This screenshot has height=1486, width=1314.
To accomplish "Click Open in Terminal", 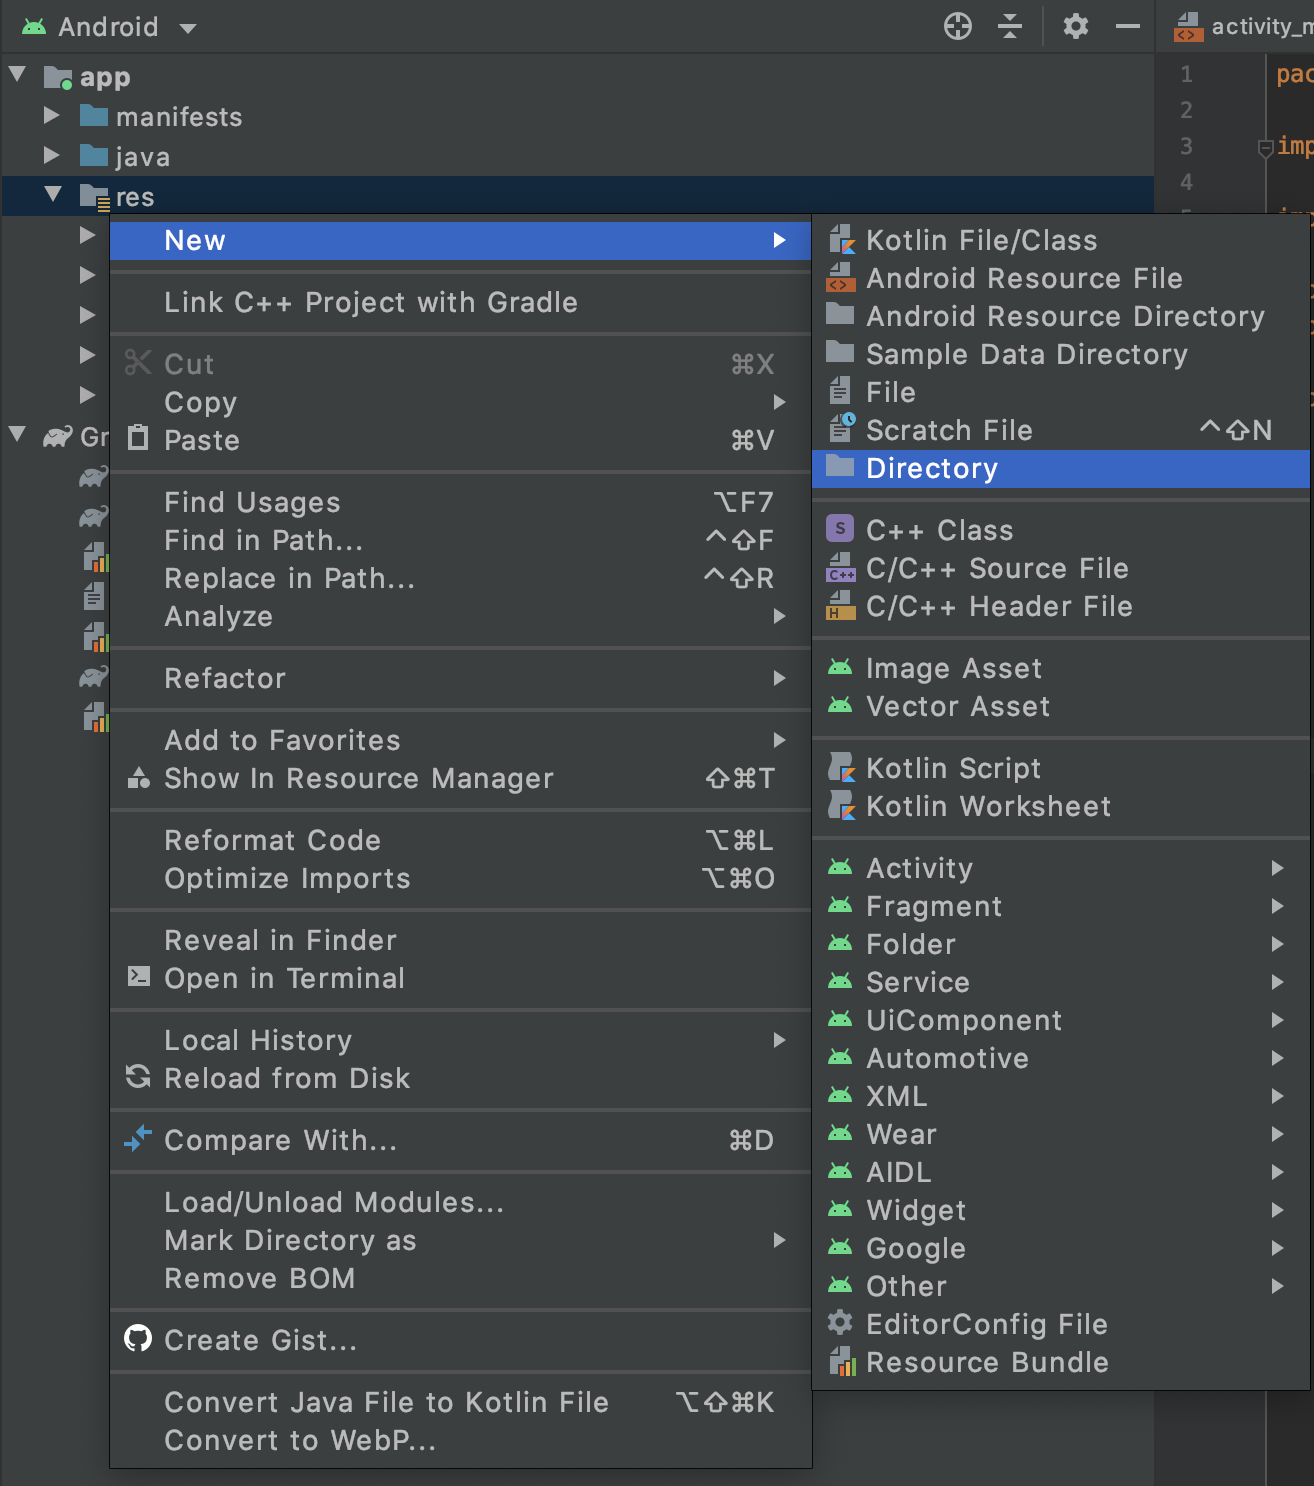I will point(460,979).
